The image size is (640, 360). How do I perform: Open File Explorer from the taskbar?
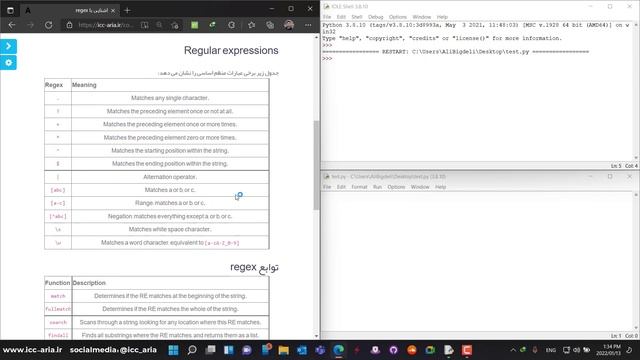point(283,350)
